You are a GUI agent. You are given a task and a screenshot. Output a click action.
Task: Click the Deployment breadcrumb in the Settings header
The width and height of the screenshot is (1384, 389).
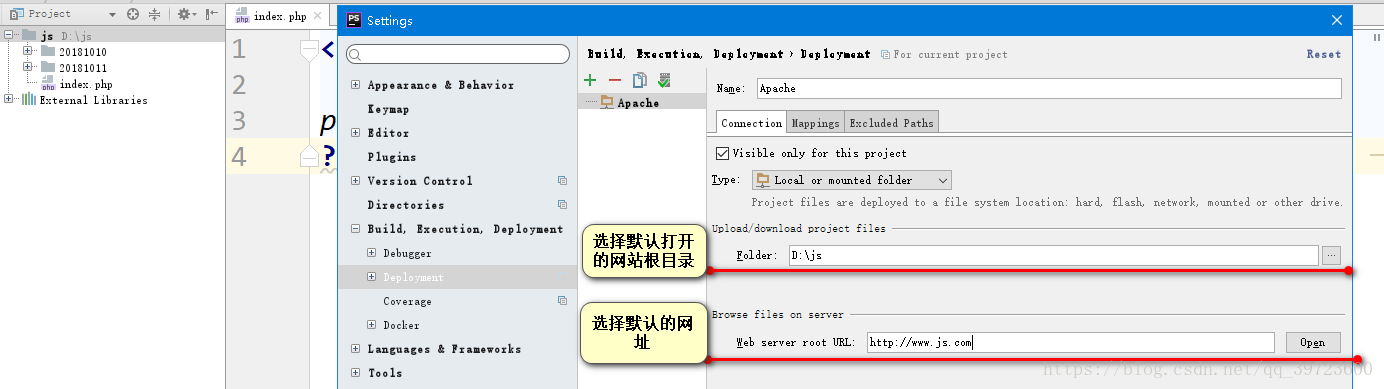[835, 54]
